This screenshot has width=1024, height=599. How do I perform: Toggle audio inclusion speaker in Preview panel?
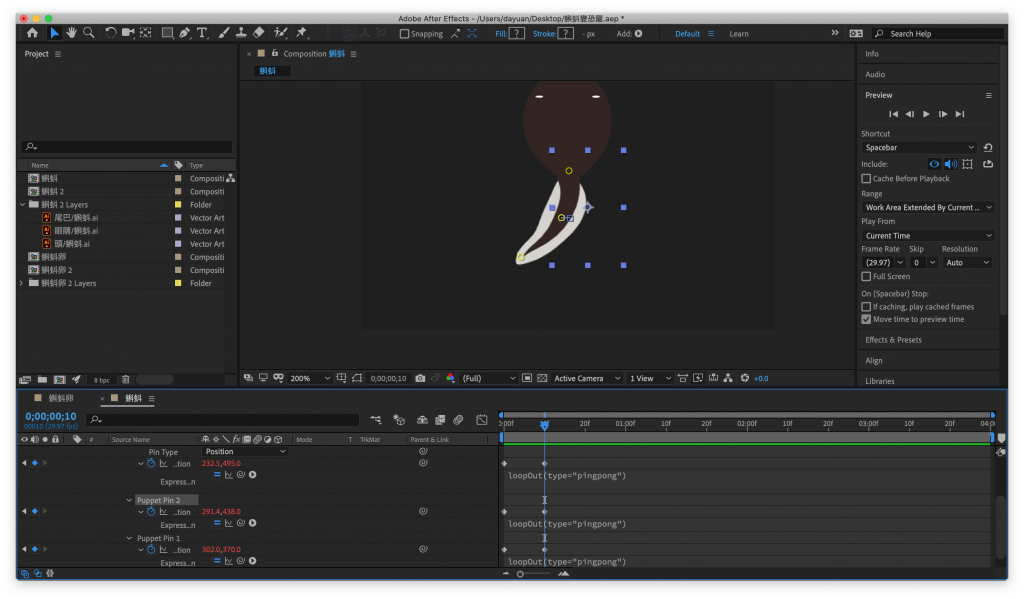[951, 164]
